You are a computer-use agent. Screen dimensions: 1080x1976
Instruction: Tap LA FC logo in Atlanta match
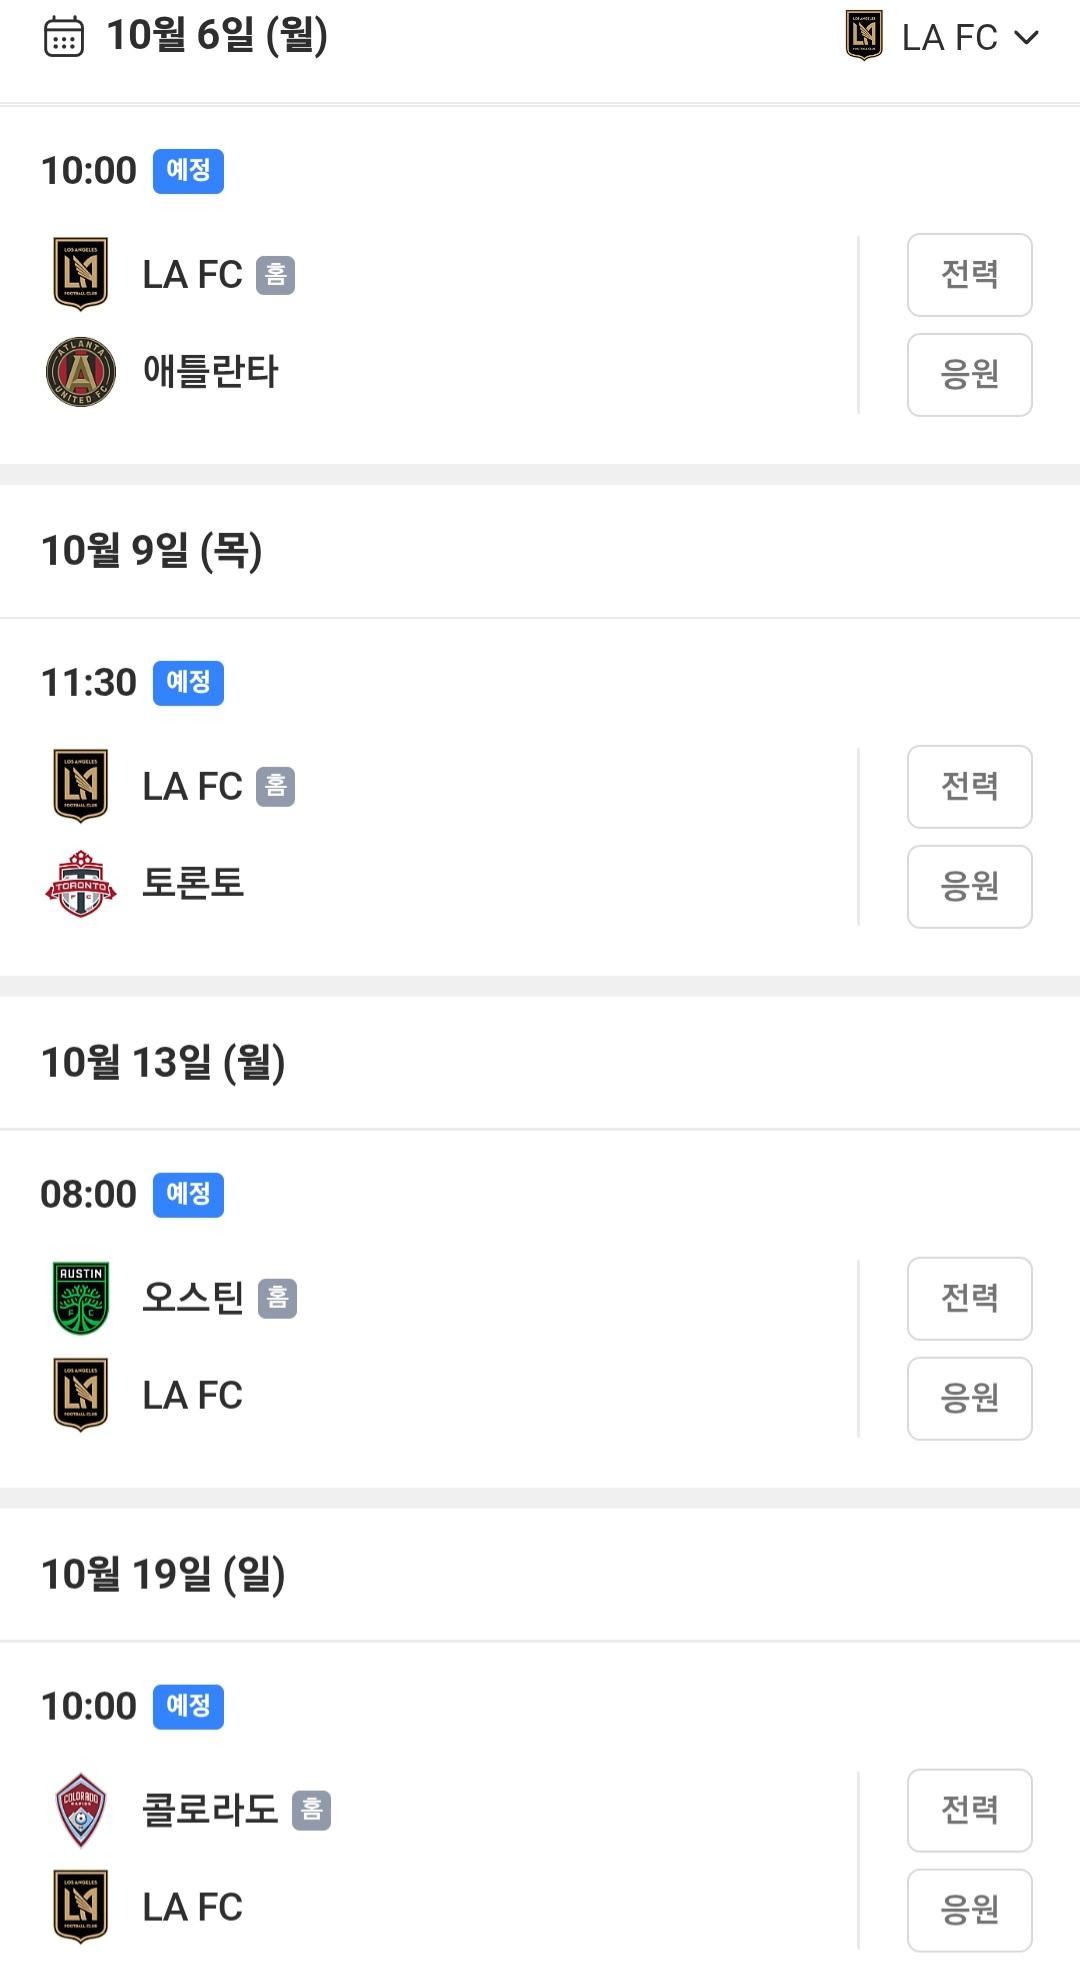pos(81,274)
